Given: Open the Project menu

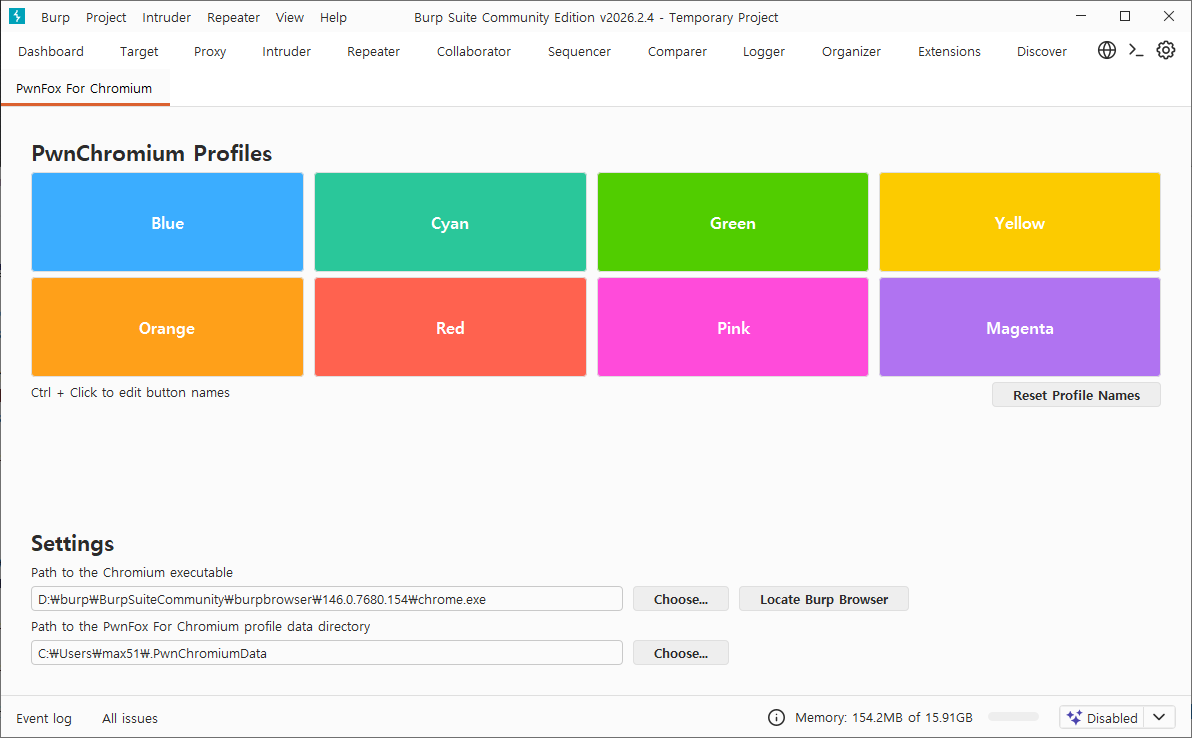Looking at the screenshot, I should click(x=106, y=17).
